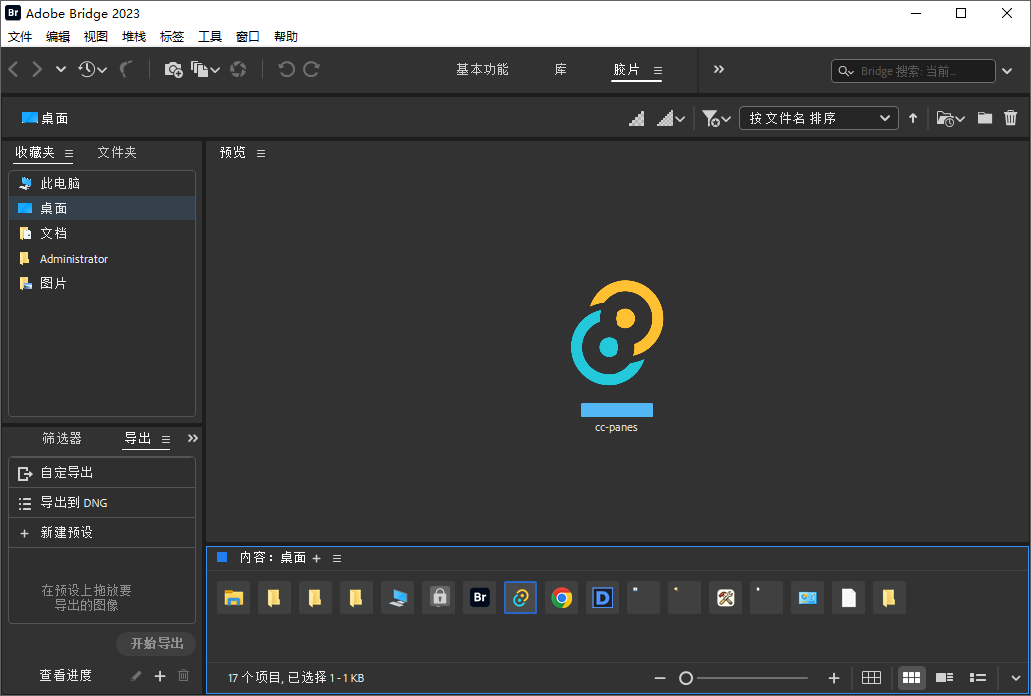Screen dimensions: 1031x696
Task: Toggle grid lock view in status bar
Action: (871, 678)
